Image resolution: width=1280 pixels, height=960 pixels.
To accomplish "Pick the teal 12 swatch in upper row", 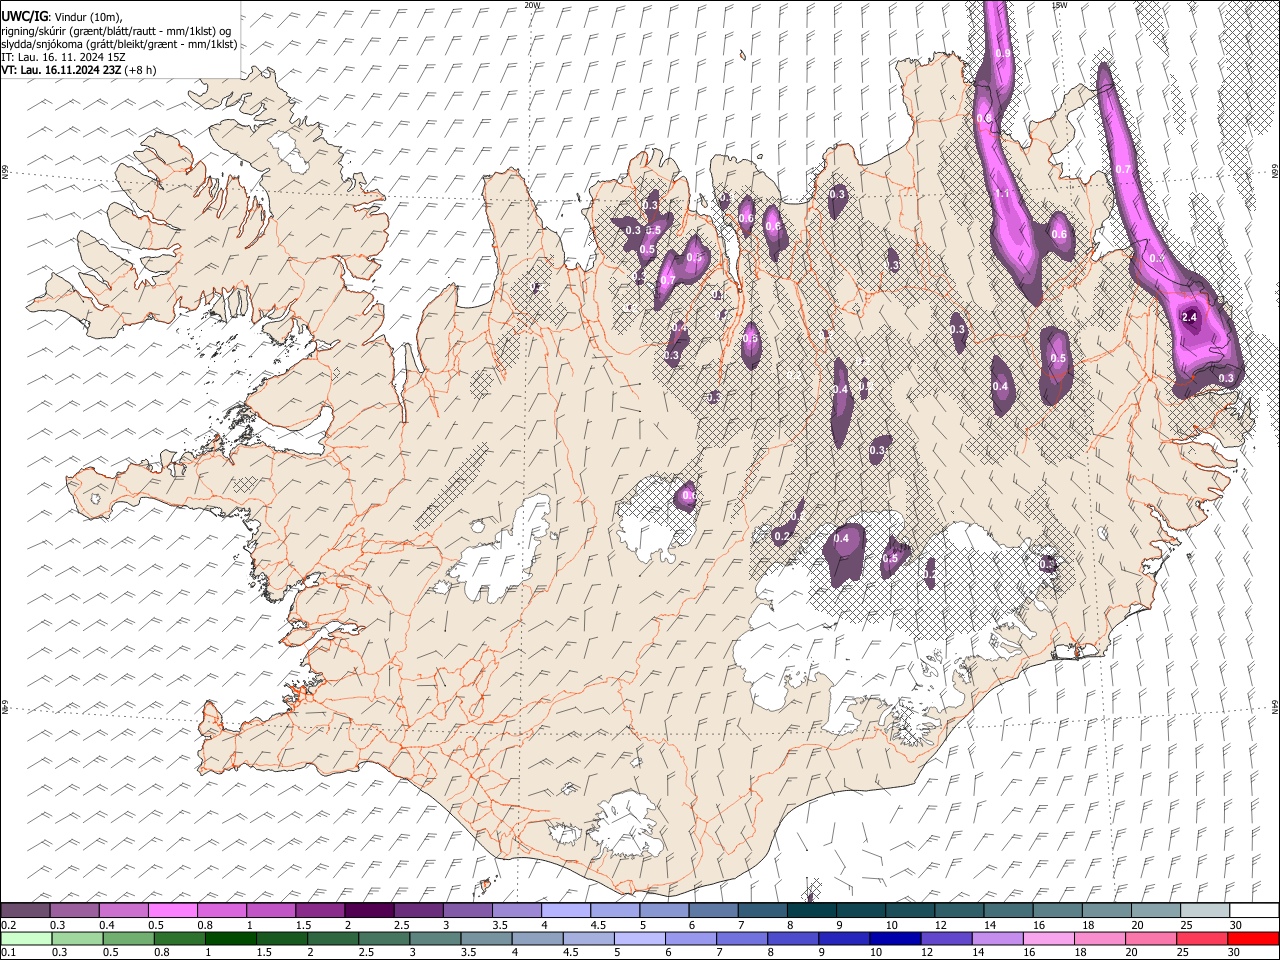I will point(960,910).
